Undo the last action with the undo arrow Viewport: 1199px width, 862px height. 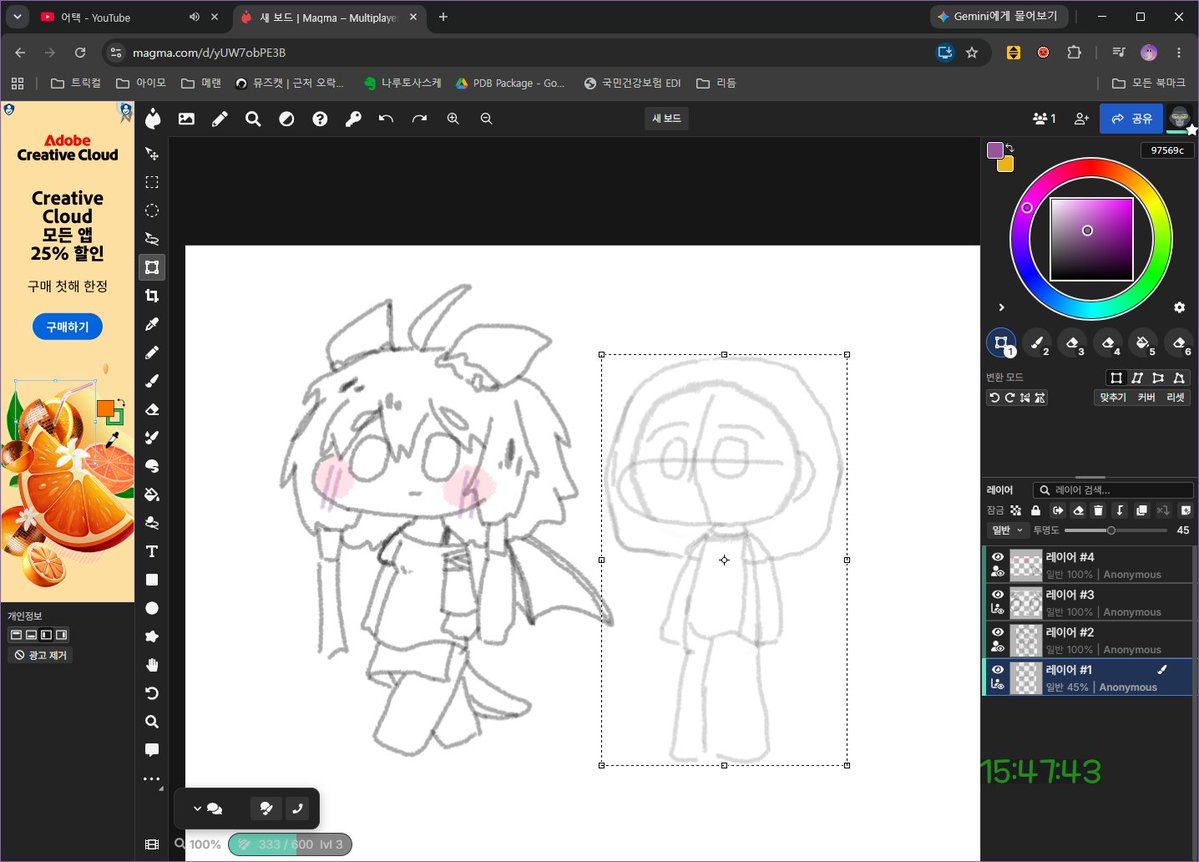click(x=386, y=119)
